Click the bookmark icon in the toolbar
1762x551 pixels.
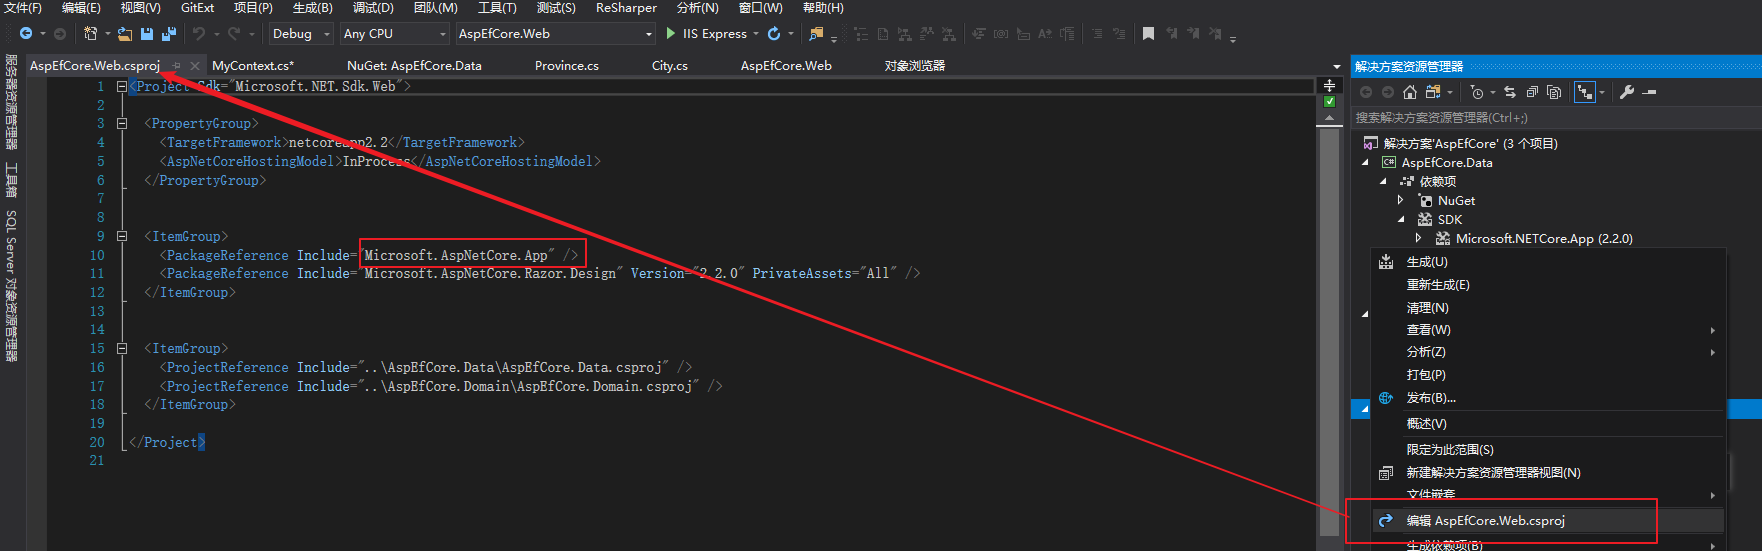(x=1148, y=34)
